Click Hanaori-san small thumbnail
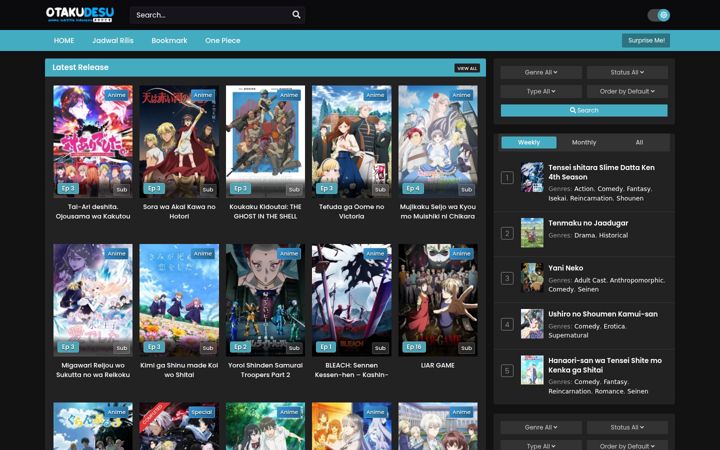 pyautogui.click(x=532, y=370)
